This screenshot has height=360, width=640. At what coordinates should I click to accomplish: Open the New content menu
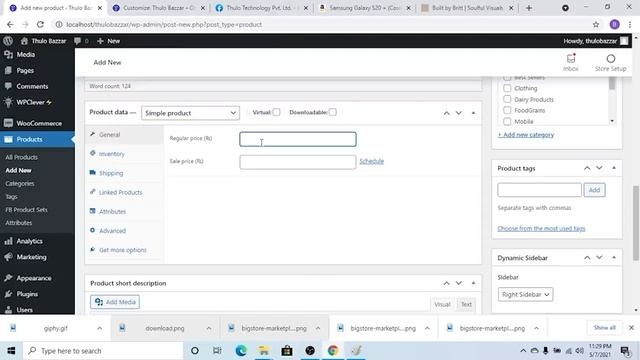coord(109,41)
